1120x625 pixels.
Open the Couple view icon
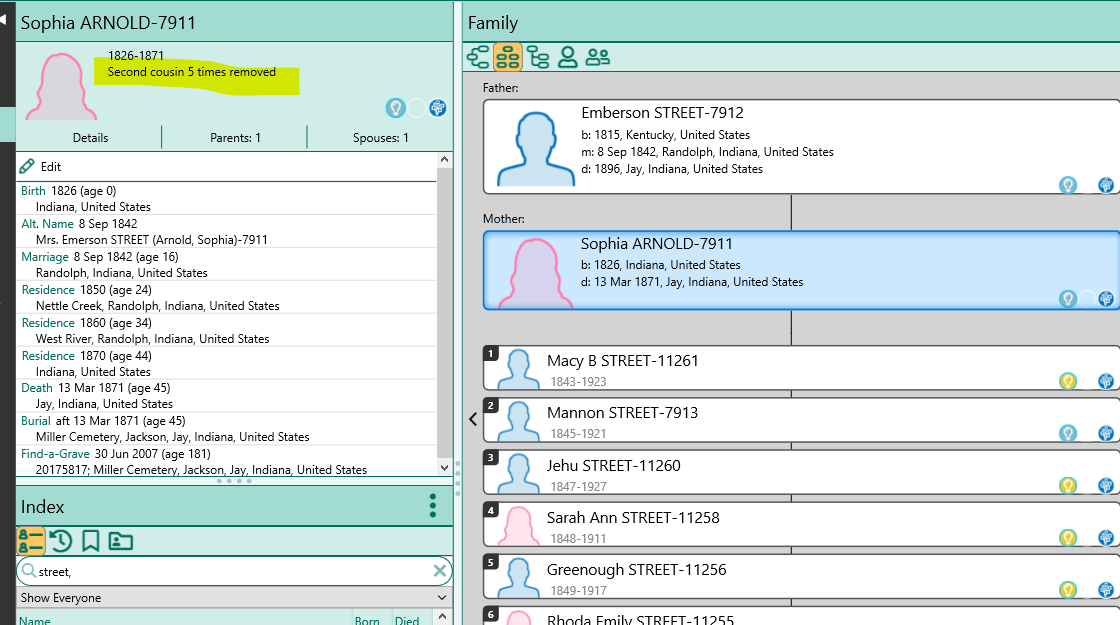598,57
